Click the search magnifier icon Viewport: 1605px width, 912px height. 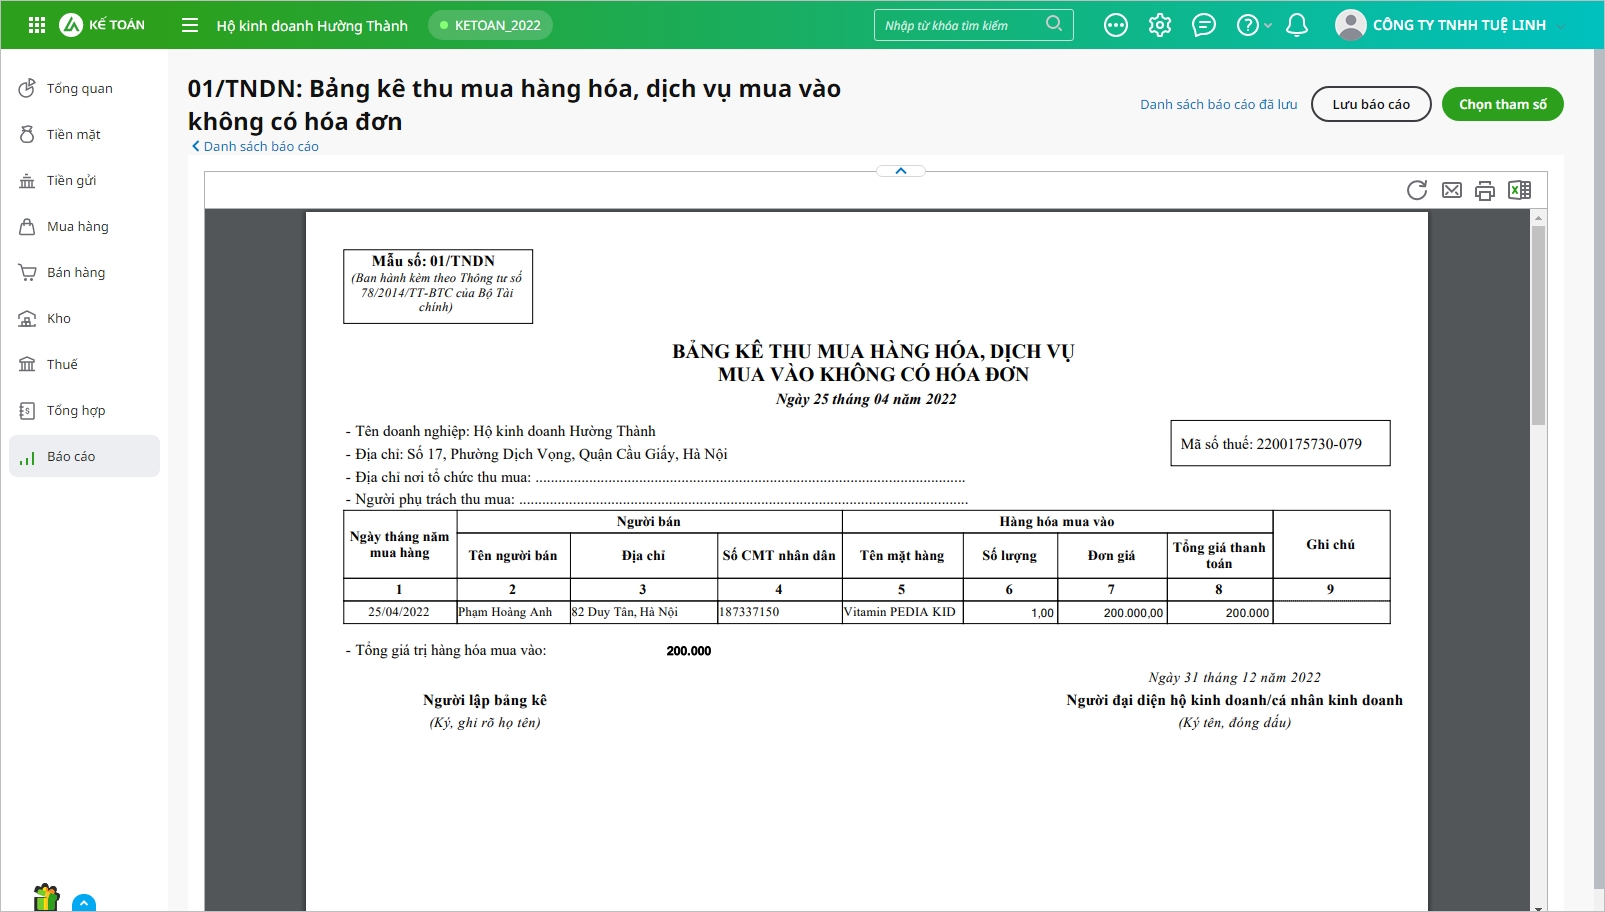click(x=1054, y=24)
